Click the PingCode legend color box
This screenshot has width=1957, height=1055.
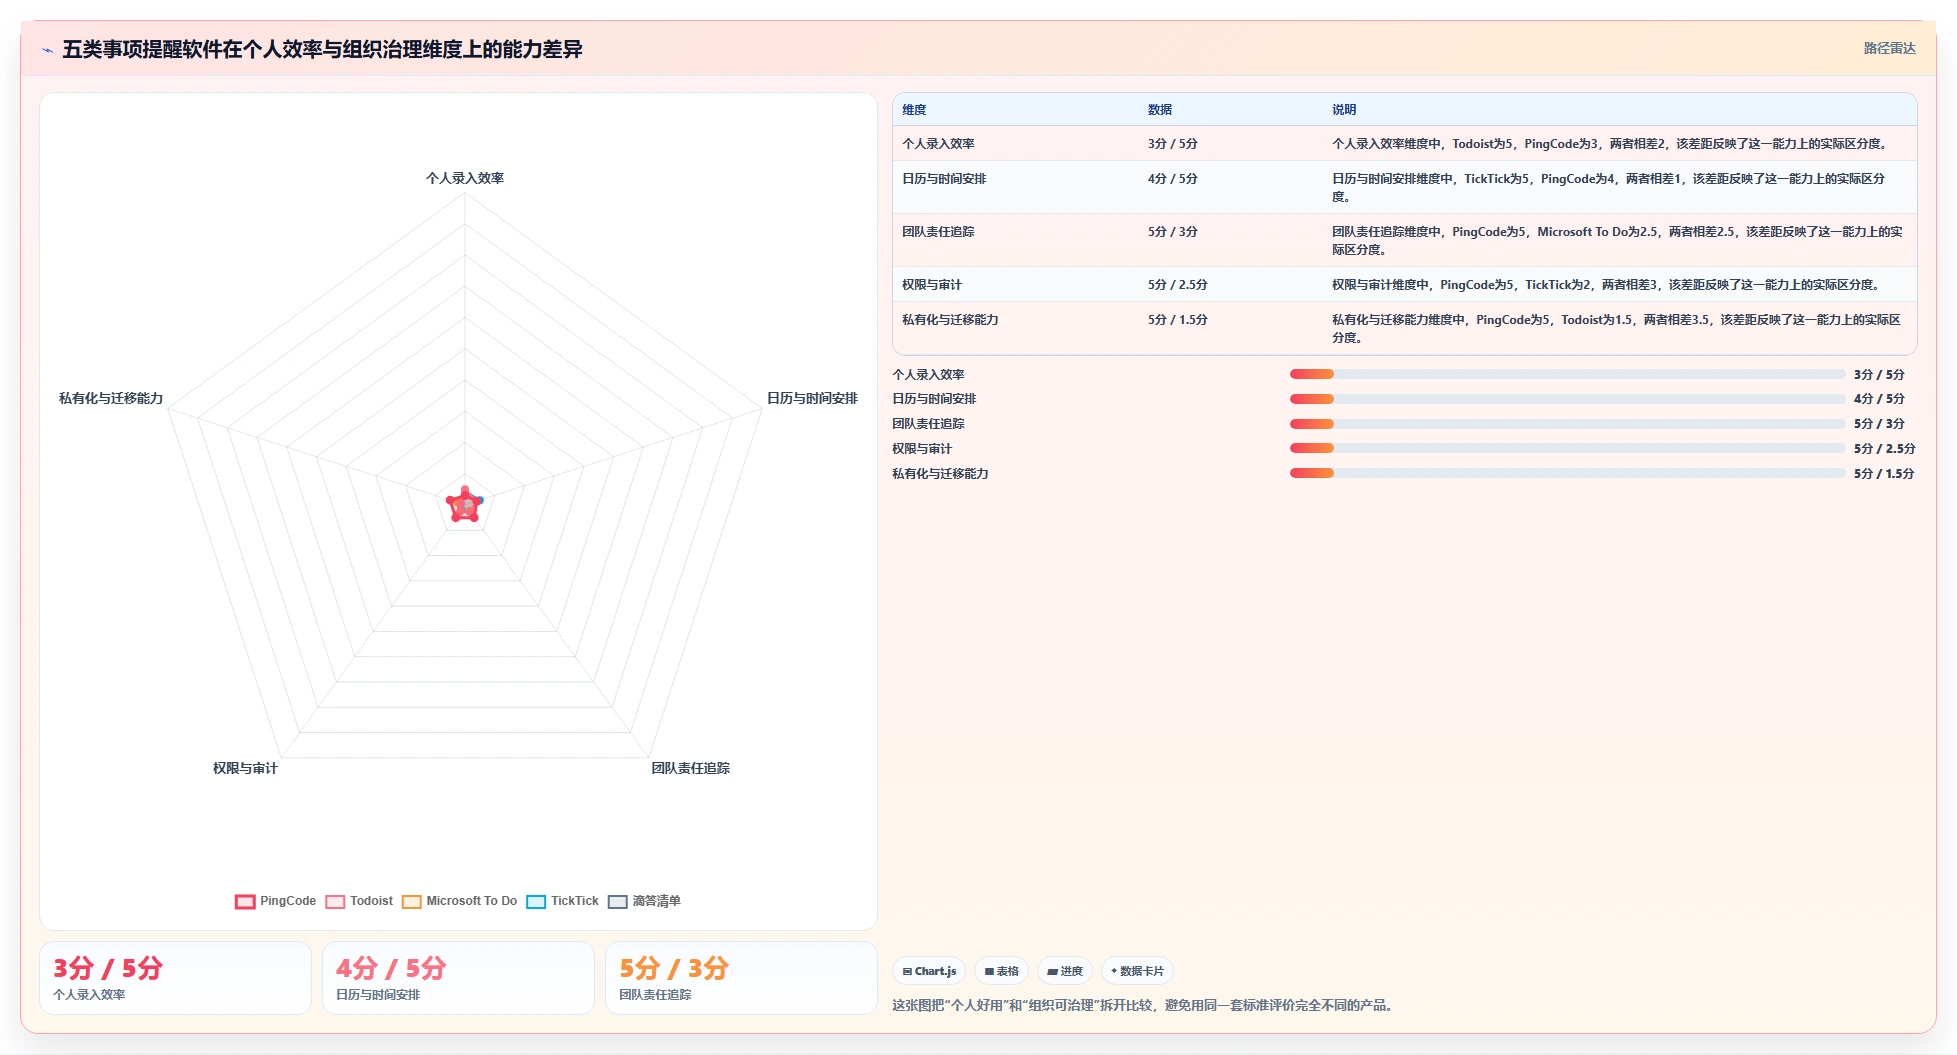tap(245, 901)
